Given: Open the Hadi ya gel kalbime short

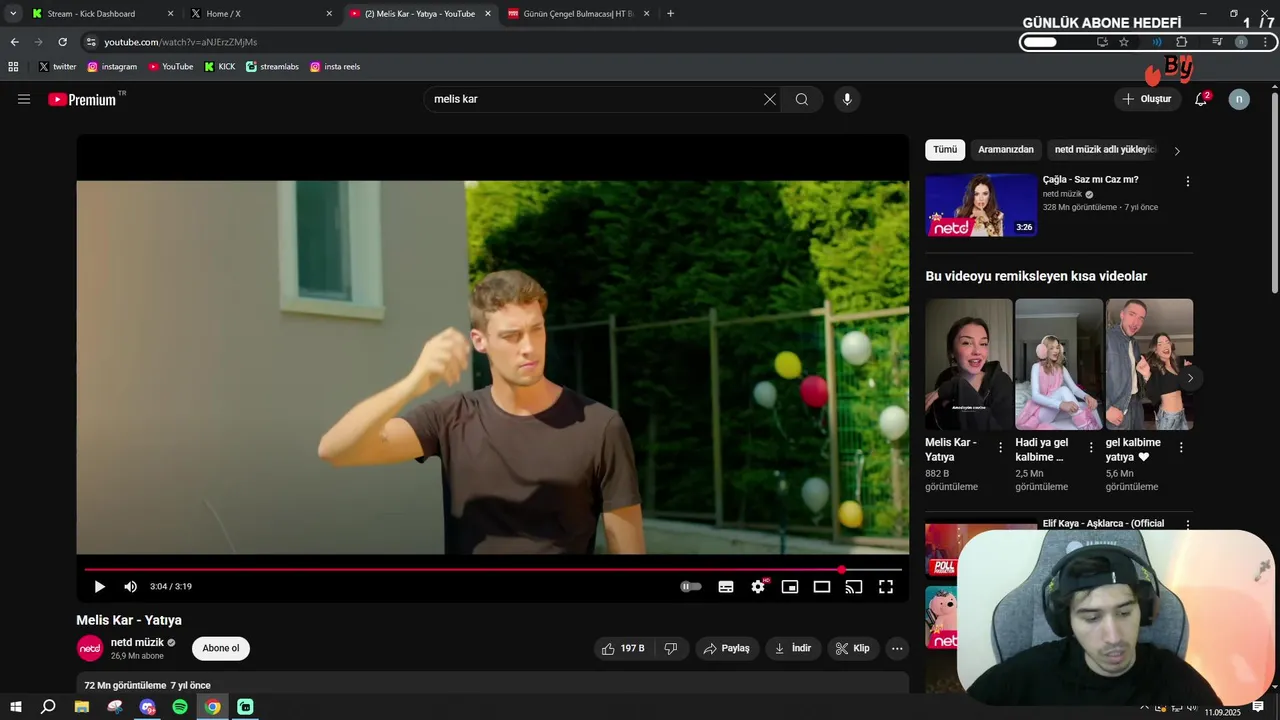Looking at the screenshot, I should [1059, 364].
